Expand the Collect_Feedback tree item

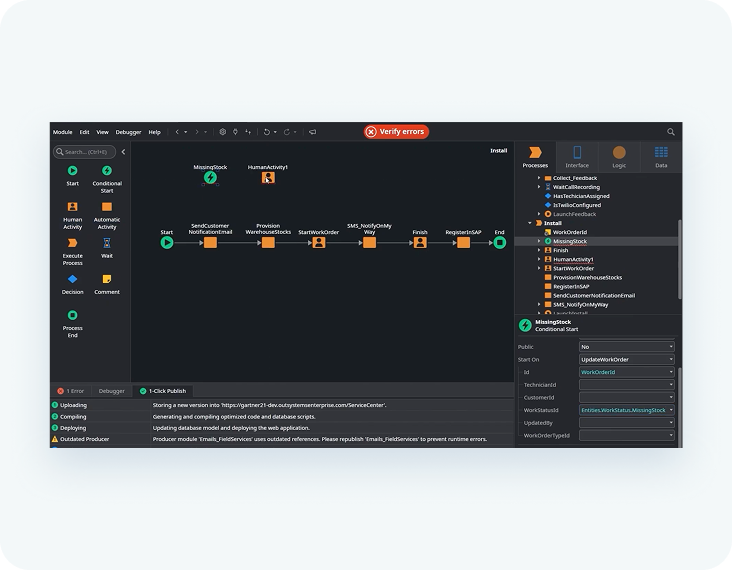tap(539, 178)
